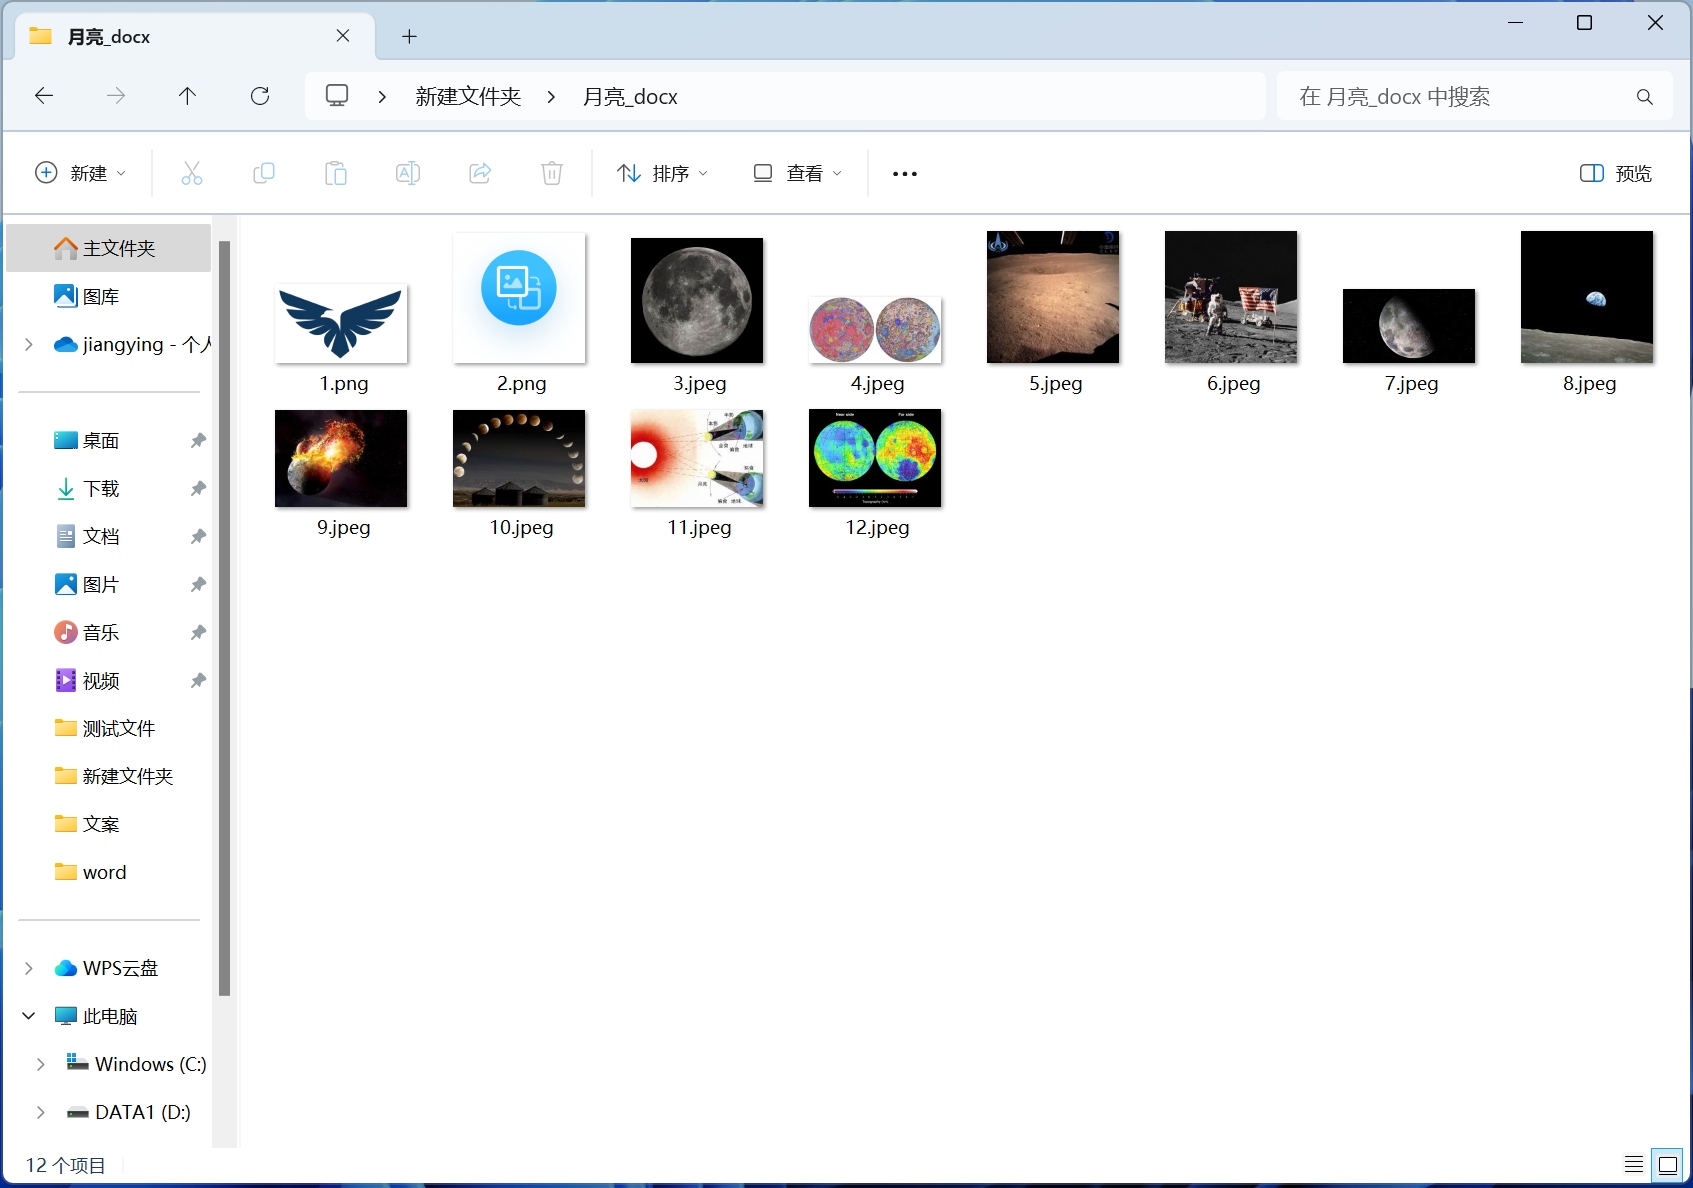Viewport: 1693px width, 1188px height.
Task: Go up one folder level
Action: [x=187, y=95]
